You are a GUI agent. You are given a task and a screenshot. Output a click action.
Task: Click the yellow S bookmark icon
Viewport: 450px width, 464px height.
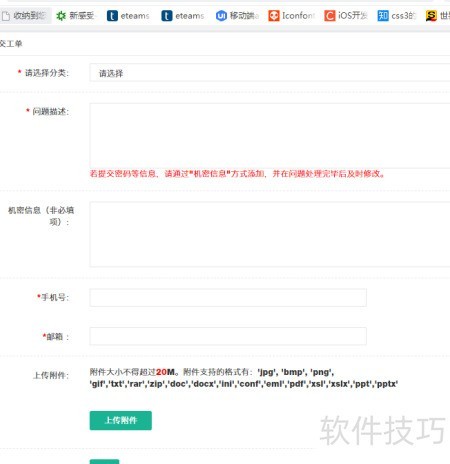click(x=431, y=16)
